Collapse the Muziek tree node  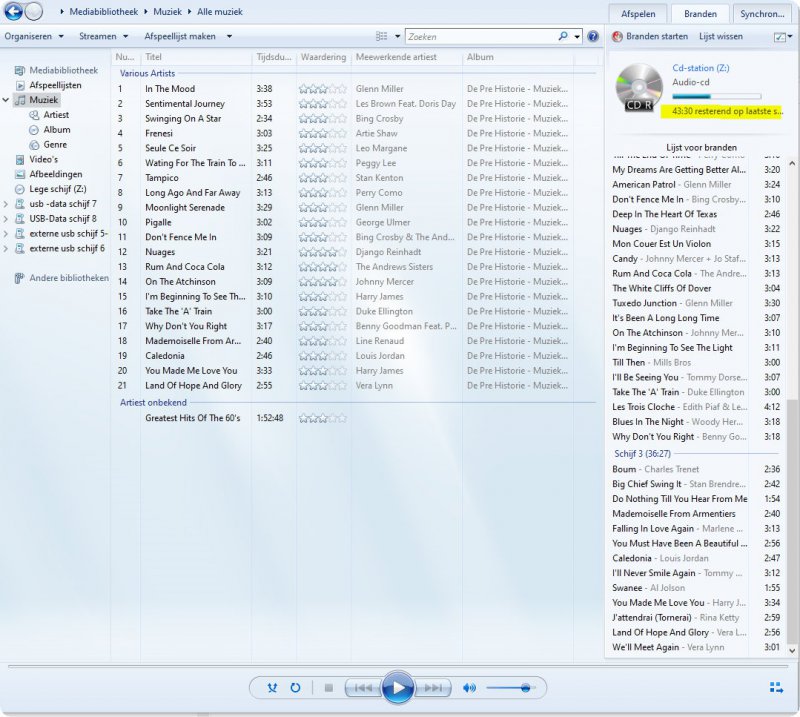pos(7,101)
